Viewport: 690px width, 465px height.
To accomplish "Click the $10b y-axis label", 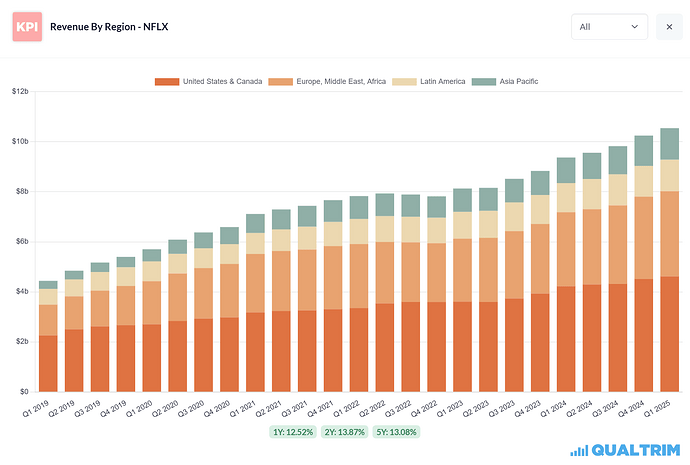I will point(20,141).
